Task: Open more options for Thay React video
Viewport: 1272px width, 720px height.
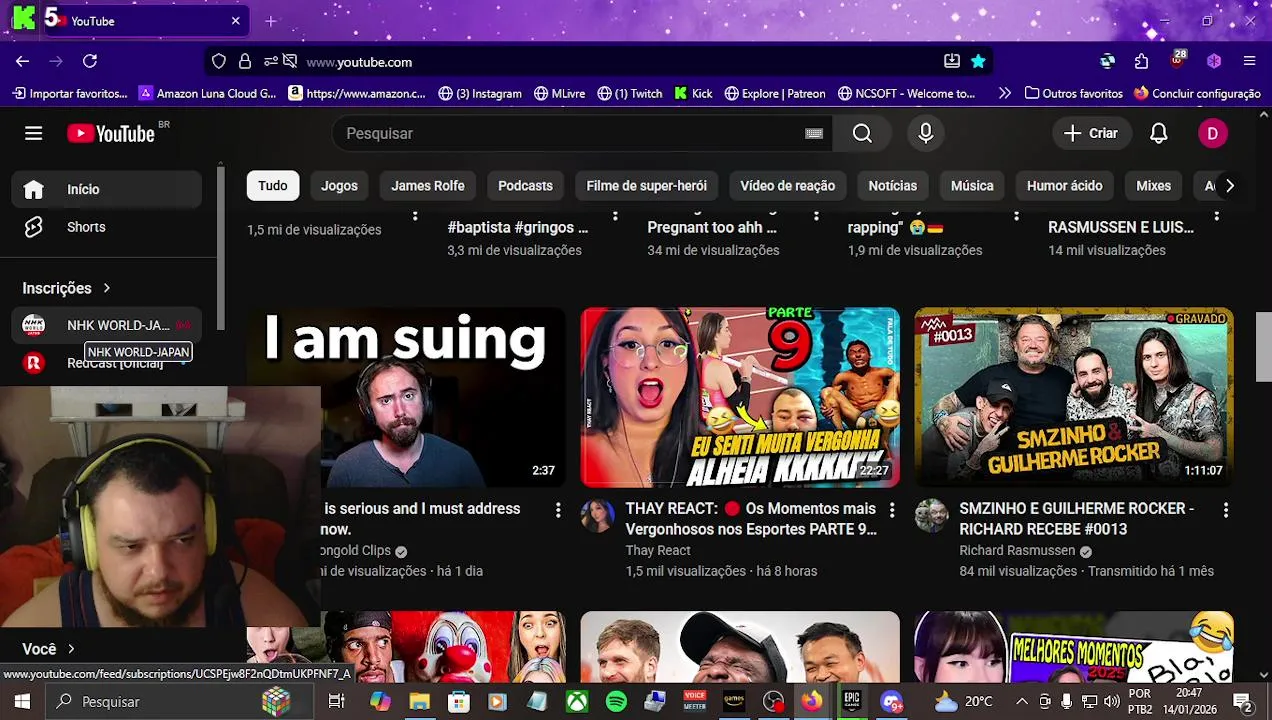Action: pos(892,510)
